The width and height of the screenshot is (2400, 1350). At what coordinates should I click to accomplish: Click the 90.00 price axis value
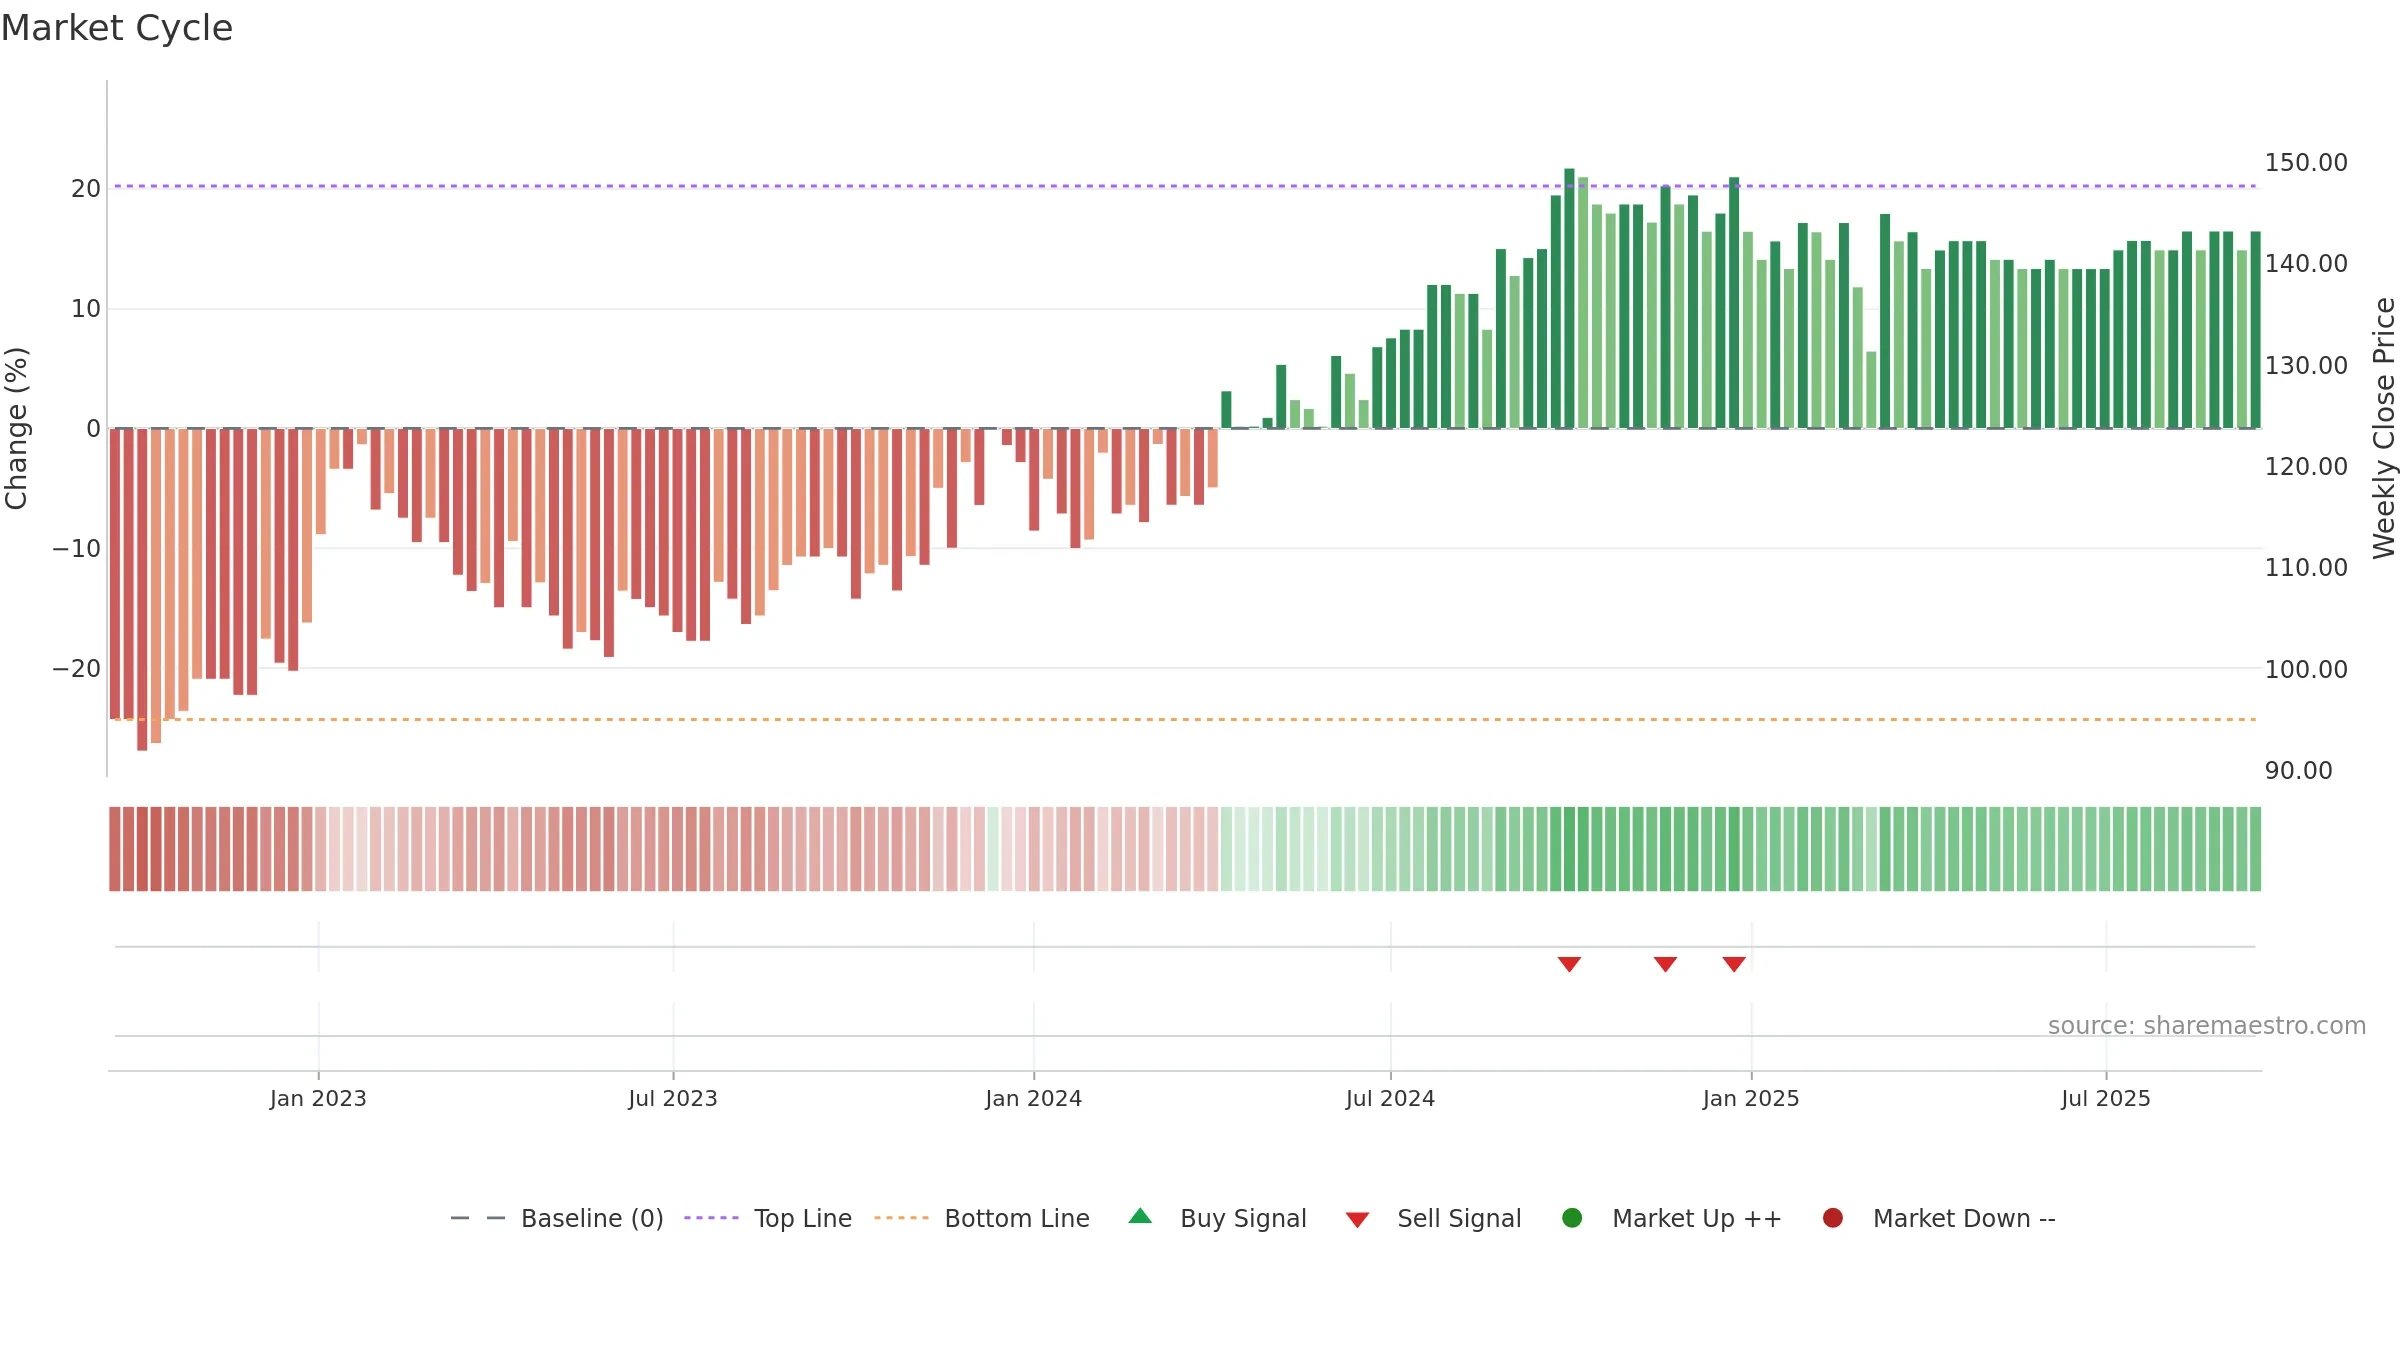(x=2298, y=770)
